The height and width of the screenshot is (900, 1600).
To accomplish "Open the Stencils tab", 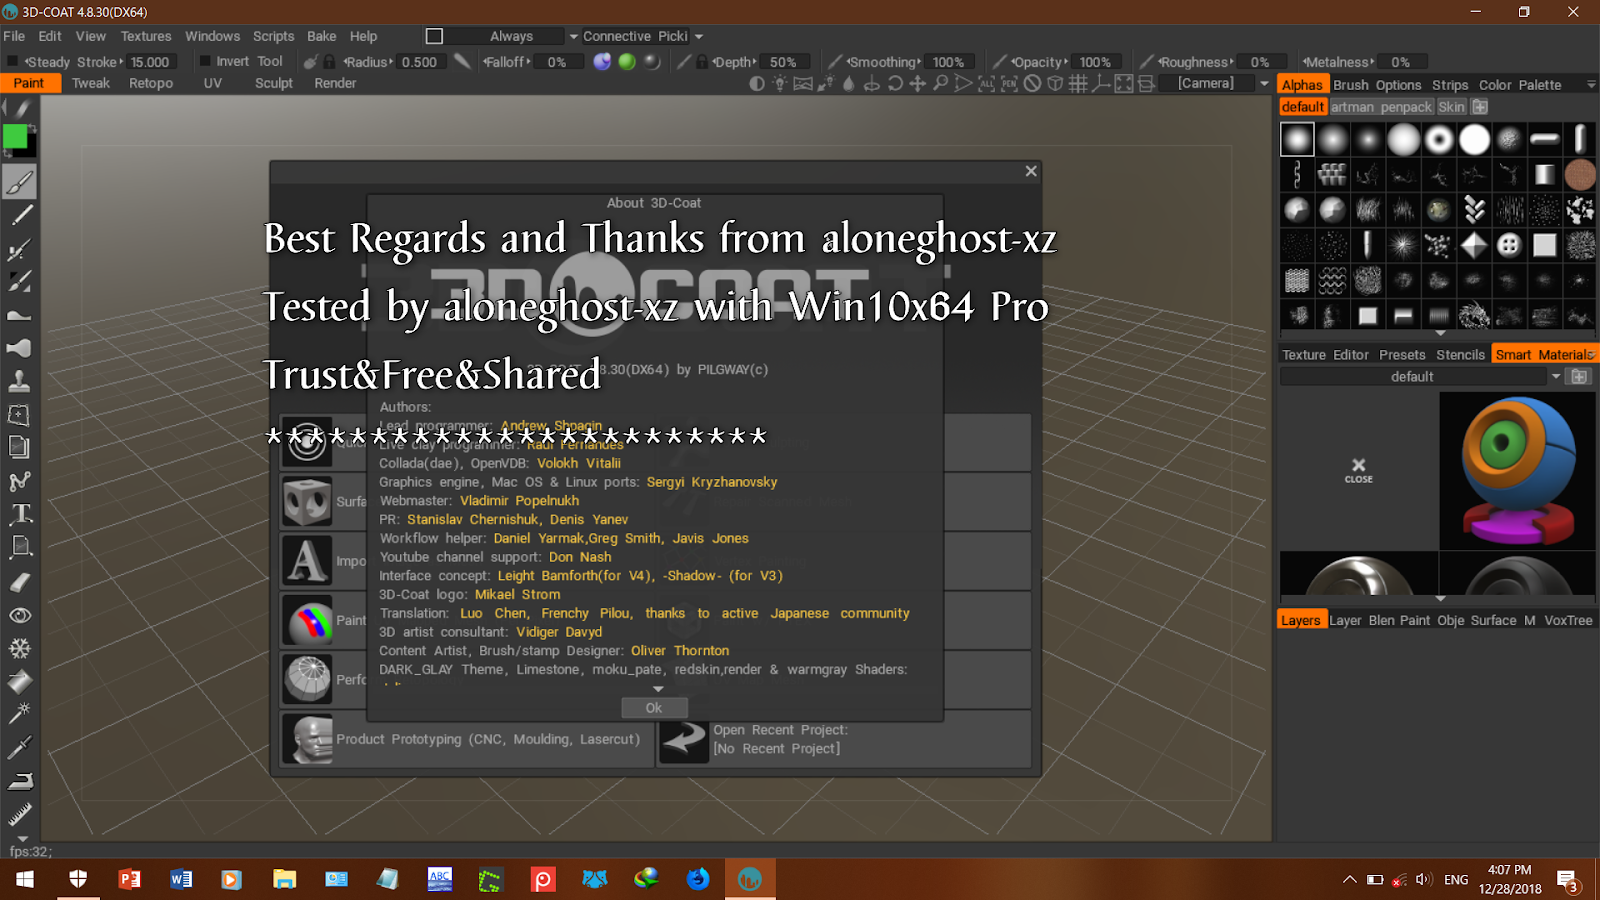I will 1460,355.
